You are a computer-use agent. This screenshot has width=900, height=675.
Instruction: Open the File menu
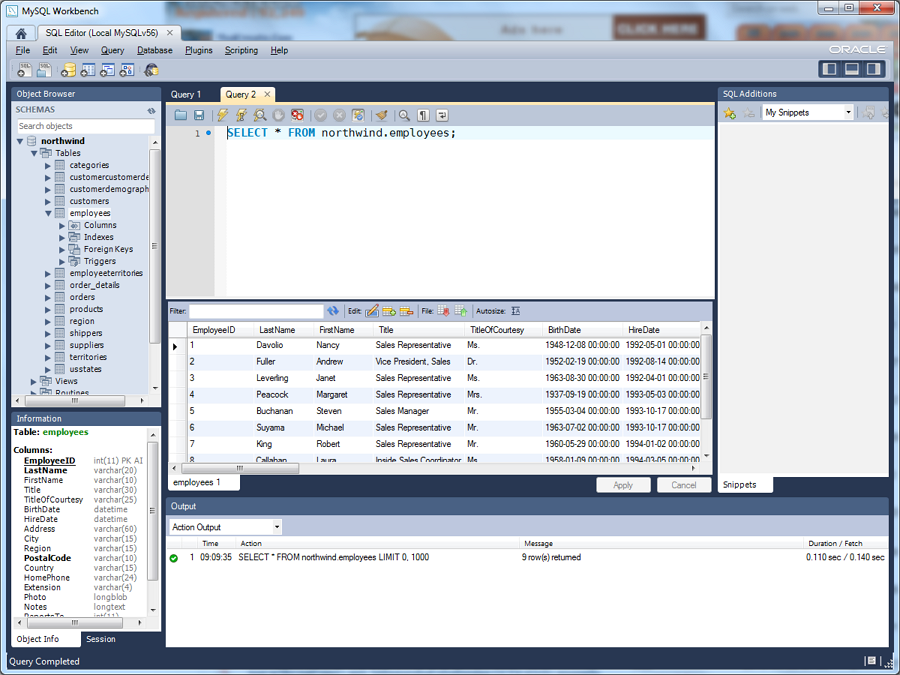(x=22, y=51)
